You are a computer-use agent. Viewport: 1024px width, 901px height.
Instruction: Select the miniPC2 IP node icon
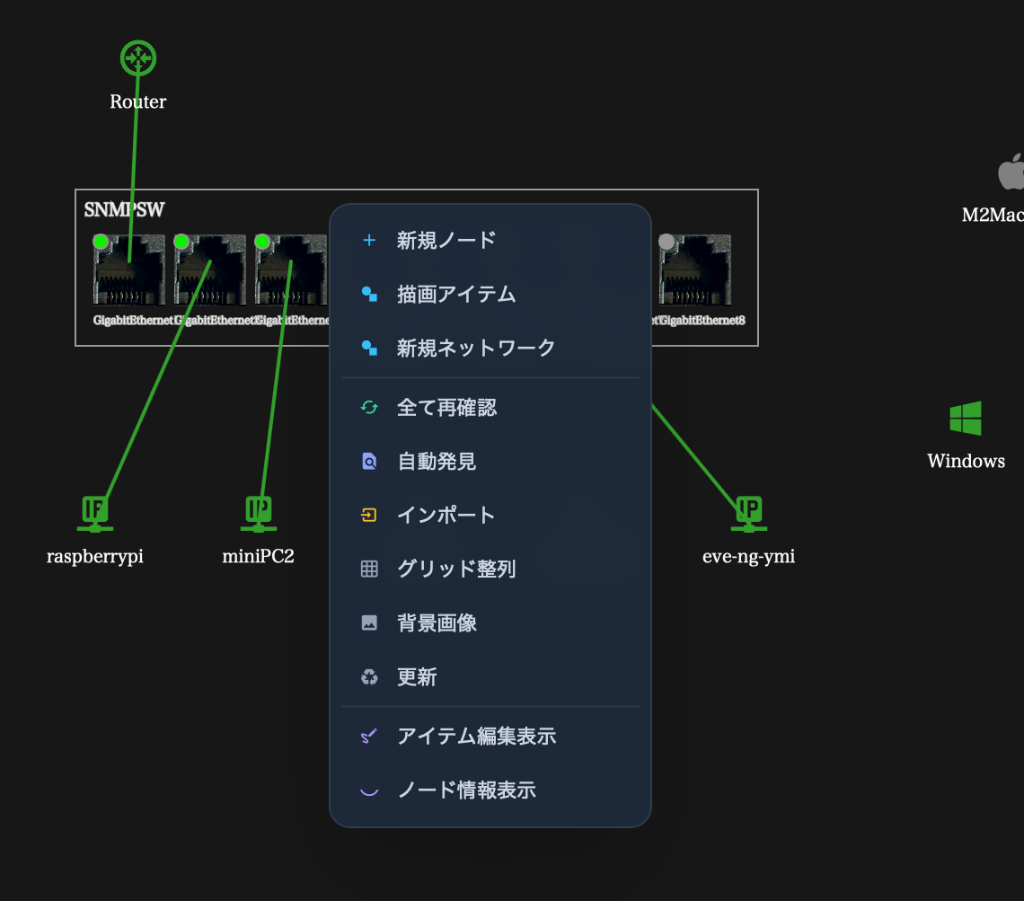coord(259,514)
